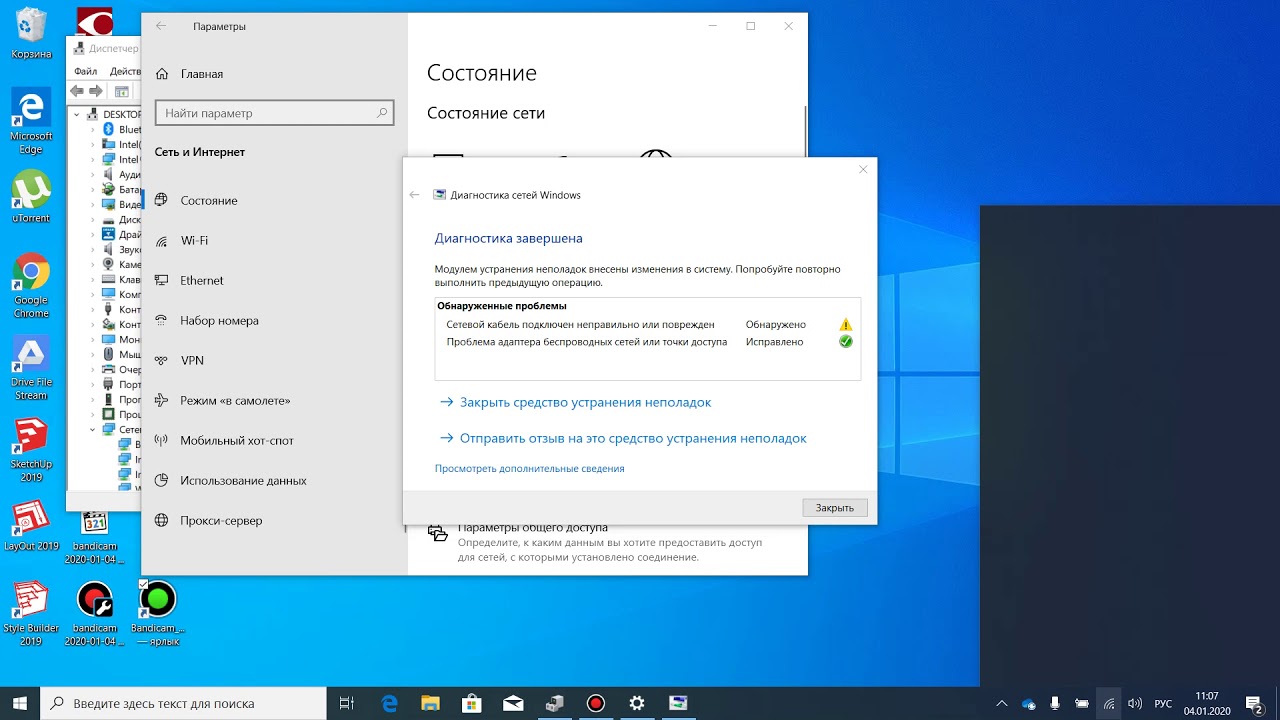1280x720 pixels.
Task: Expand the Клавиатуры node in Device Manager
Action: [x=94, y=279]
